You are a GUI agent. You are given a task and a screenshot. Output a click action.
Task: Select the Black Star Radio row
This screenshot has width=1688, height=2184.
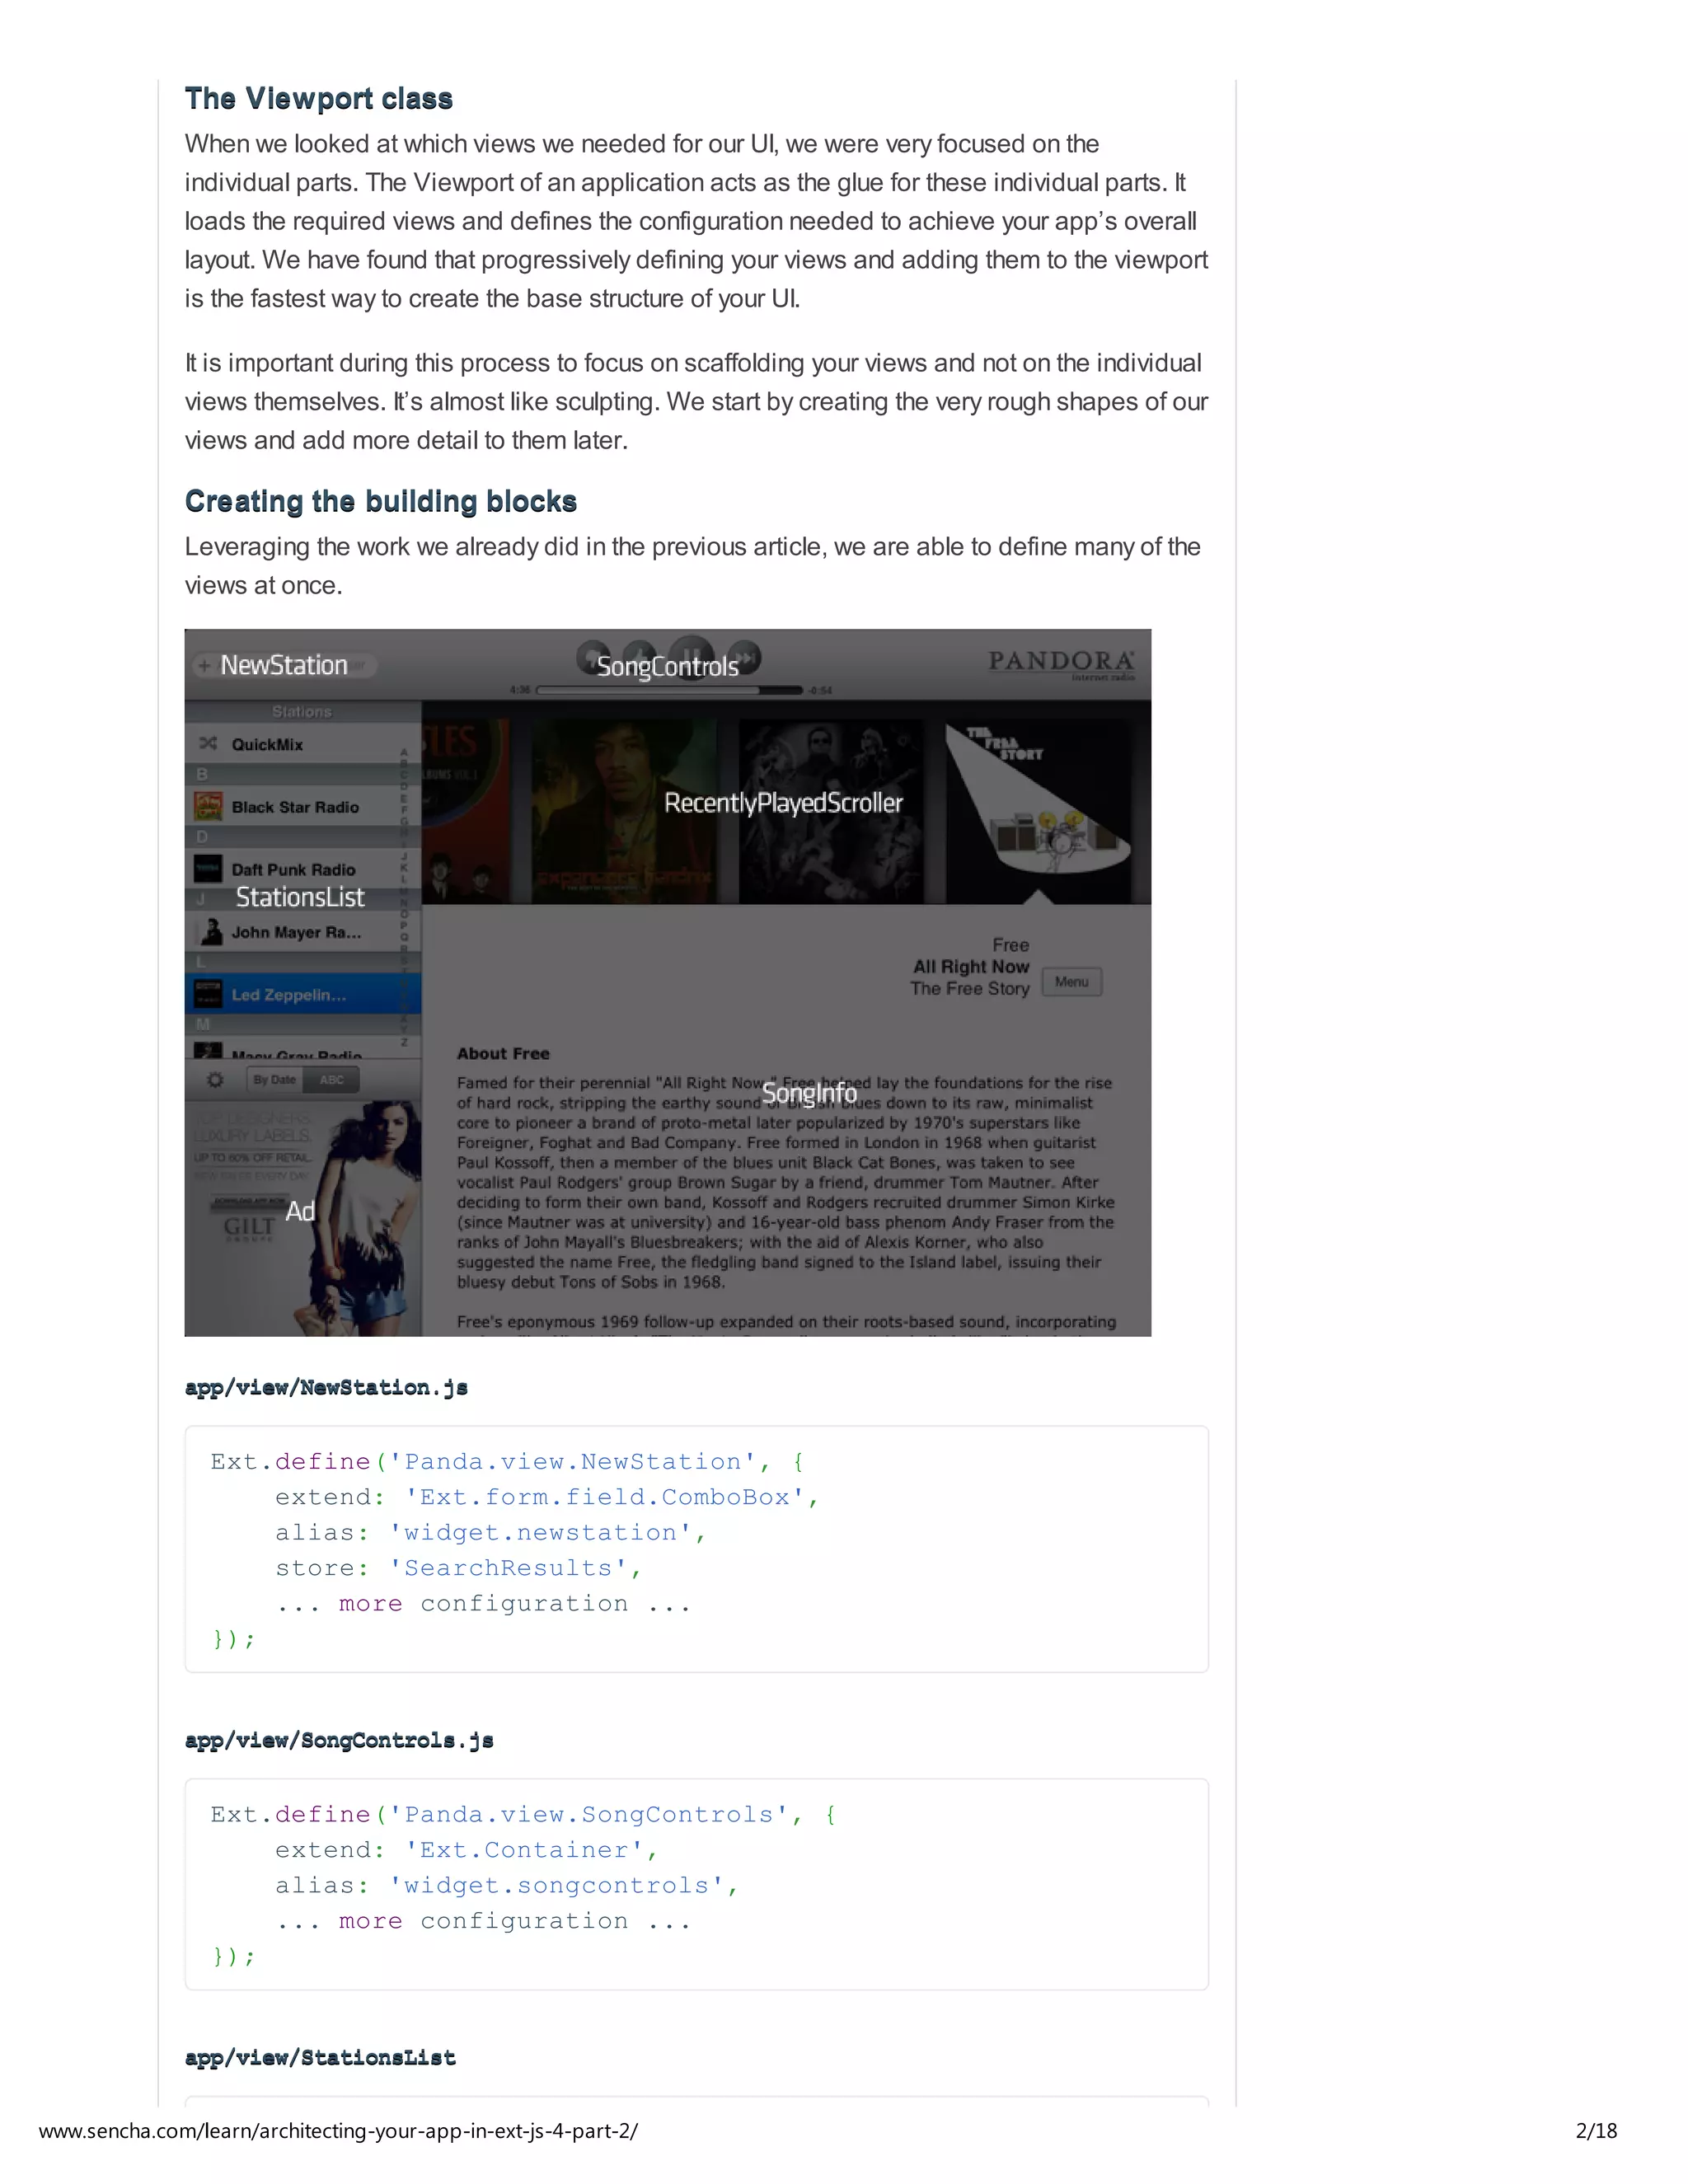[x=303, y=806]
